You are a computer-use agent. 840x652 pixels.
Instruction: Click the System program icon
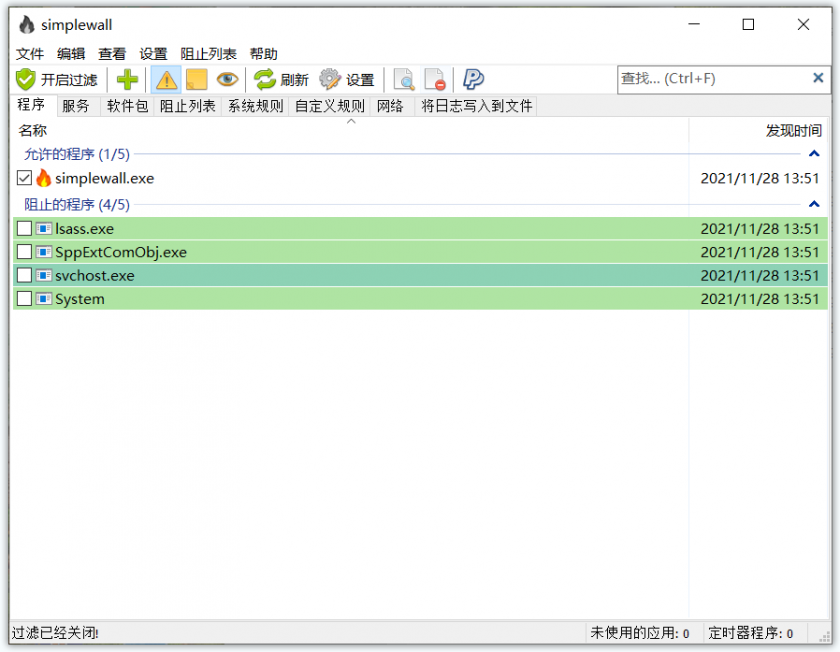[x=44, y=298]
